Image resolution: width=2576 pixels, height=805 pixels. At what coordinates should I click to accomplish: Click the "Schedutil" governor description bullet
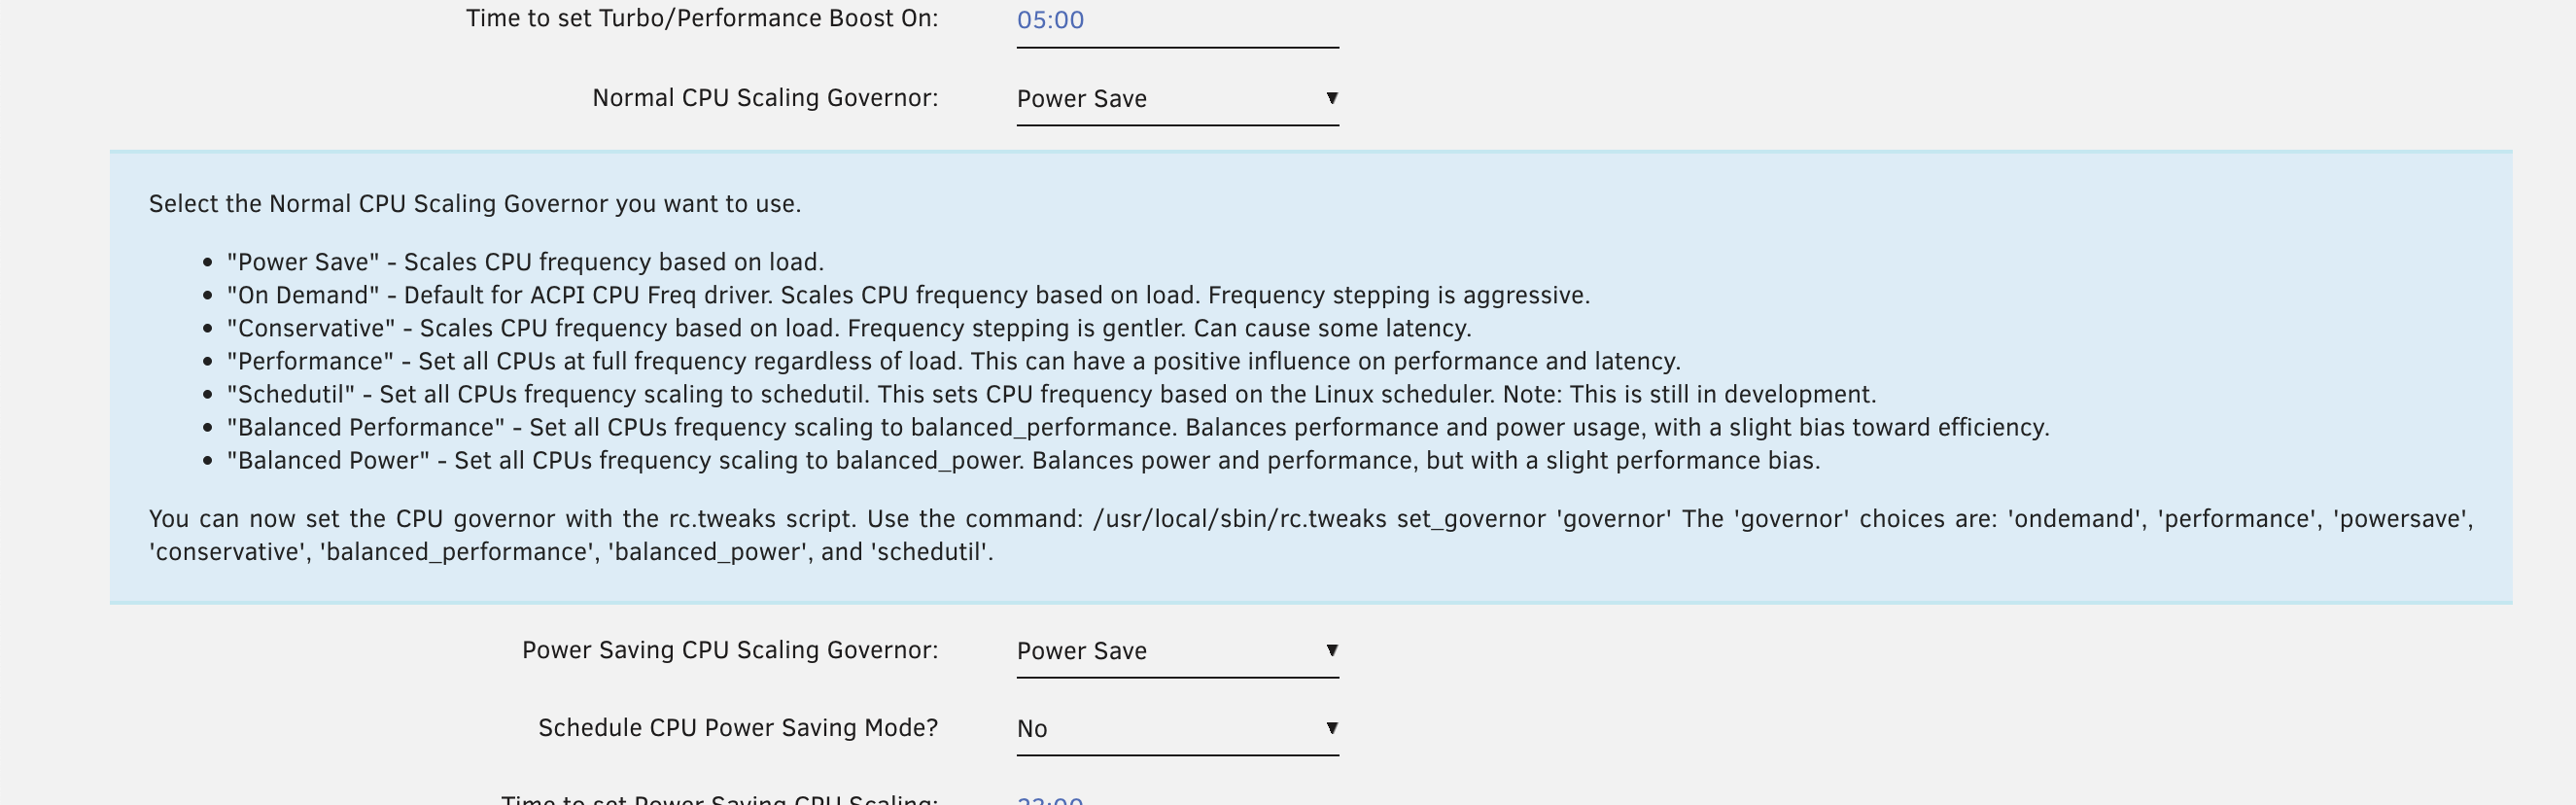click(1051, 394)
